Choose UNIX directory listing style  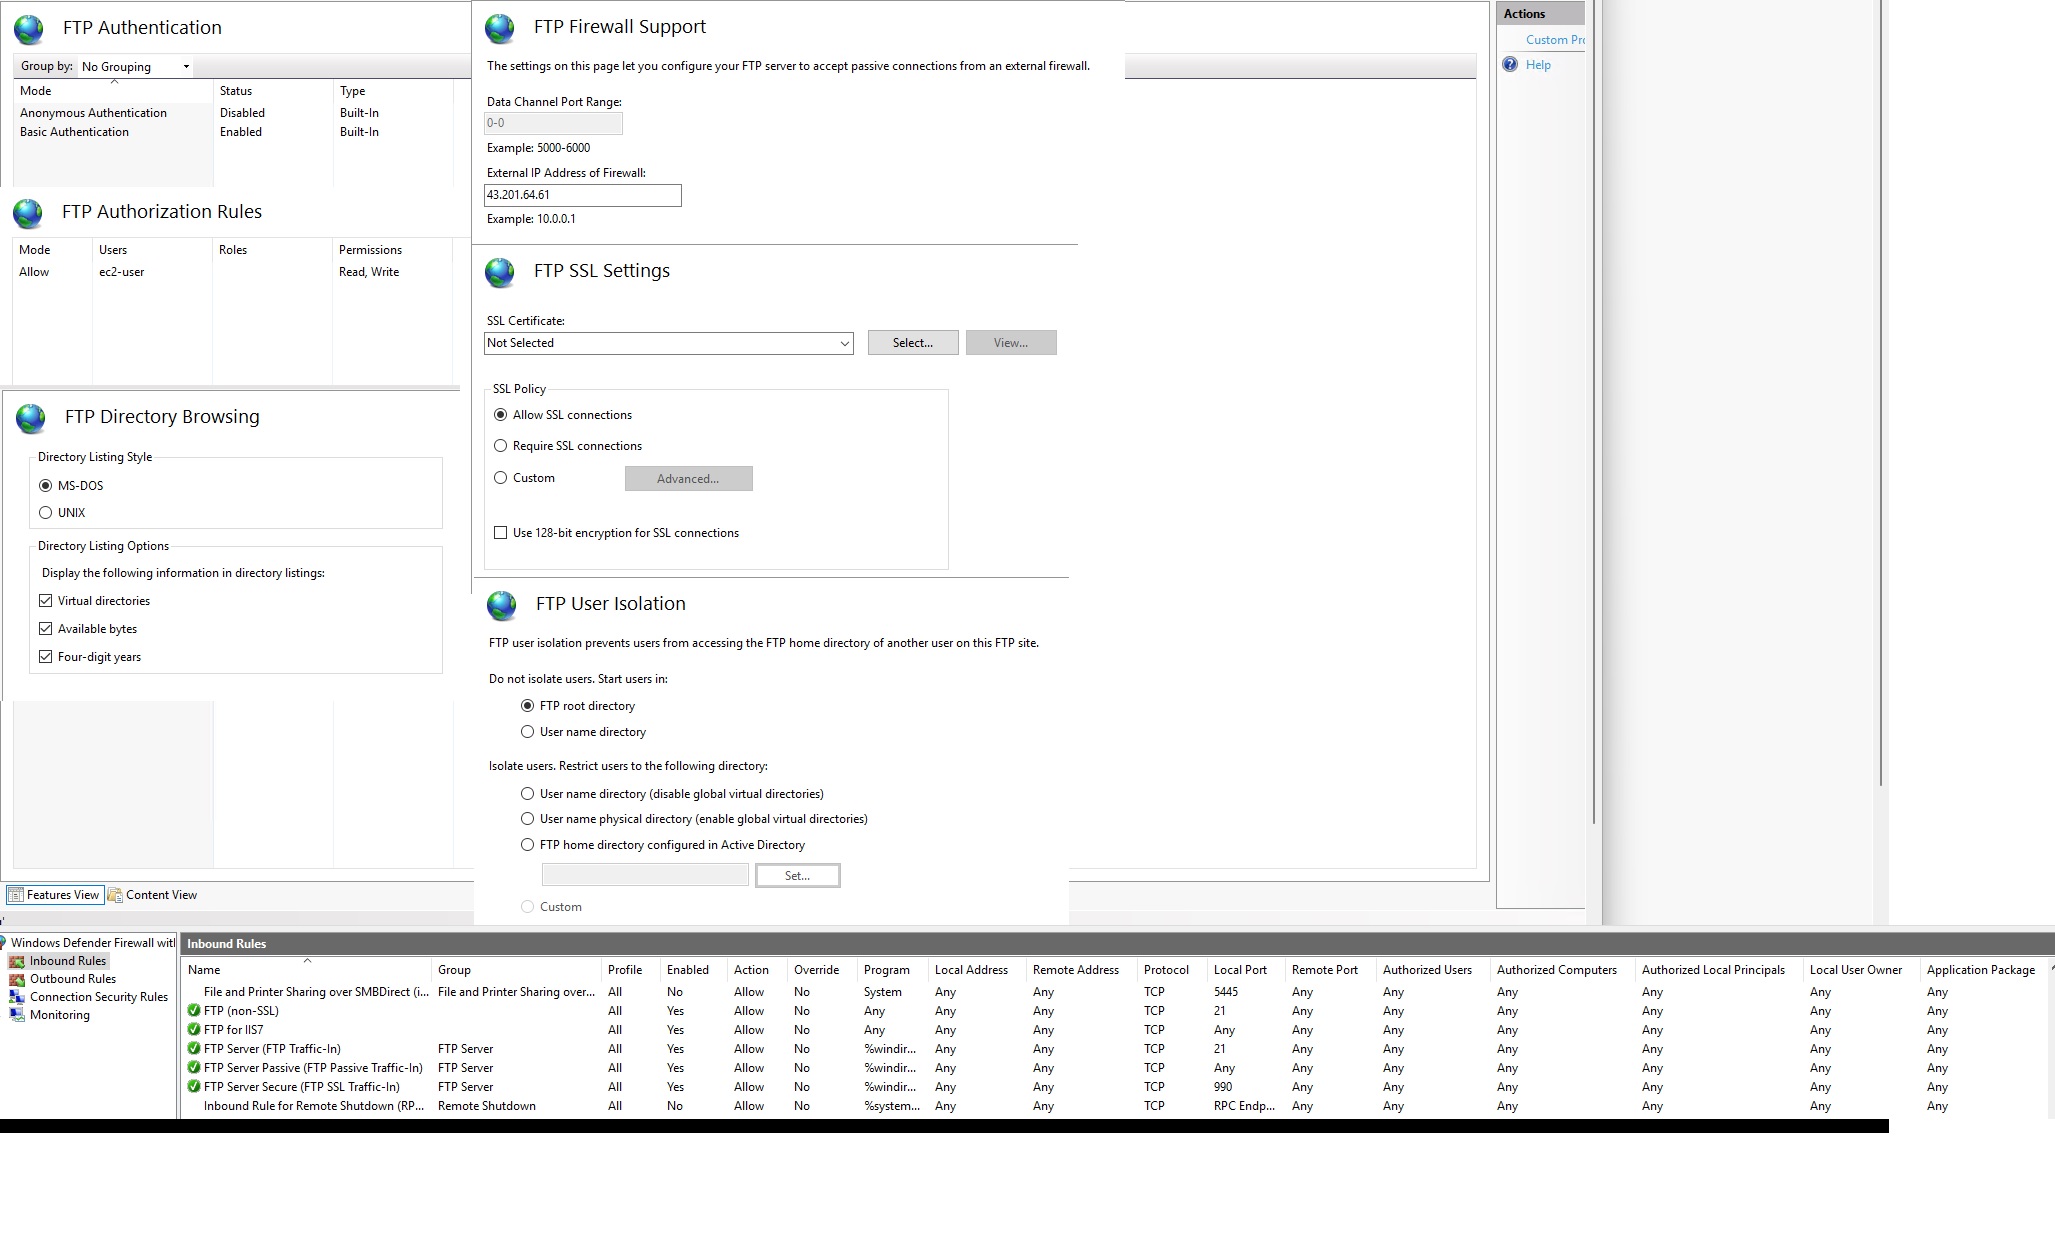point(46,513)
